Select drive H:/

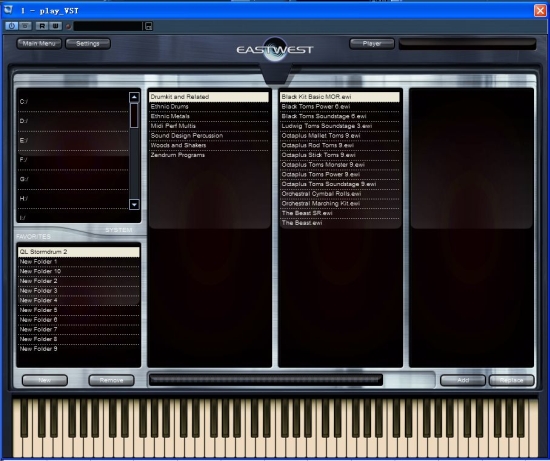(x=73, y=199)
